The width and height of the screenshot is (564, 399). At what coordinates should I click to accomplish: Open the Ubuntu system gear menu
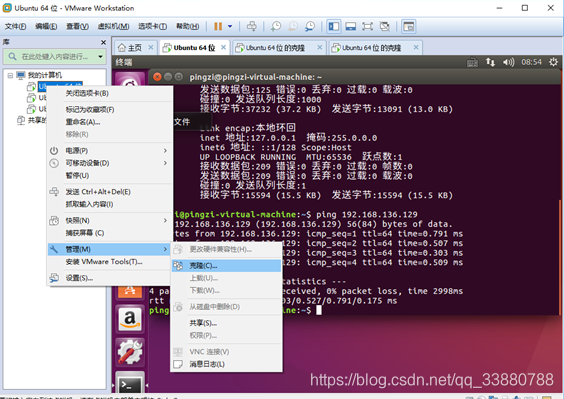553,62
